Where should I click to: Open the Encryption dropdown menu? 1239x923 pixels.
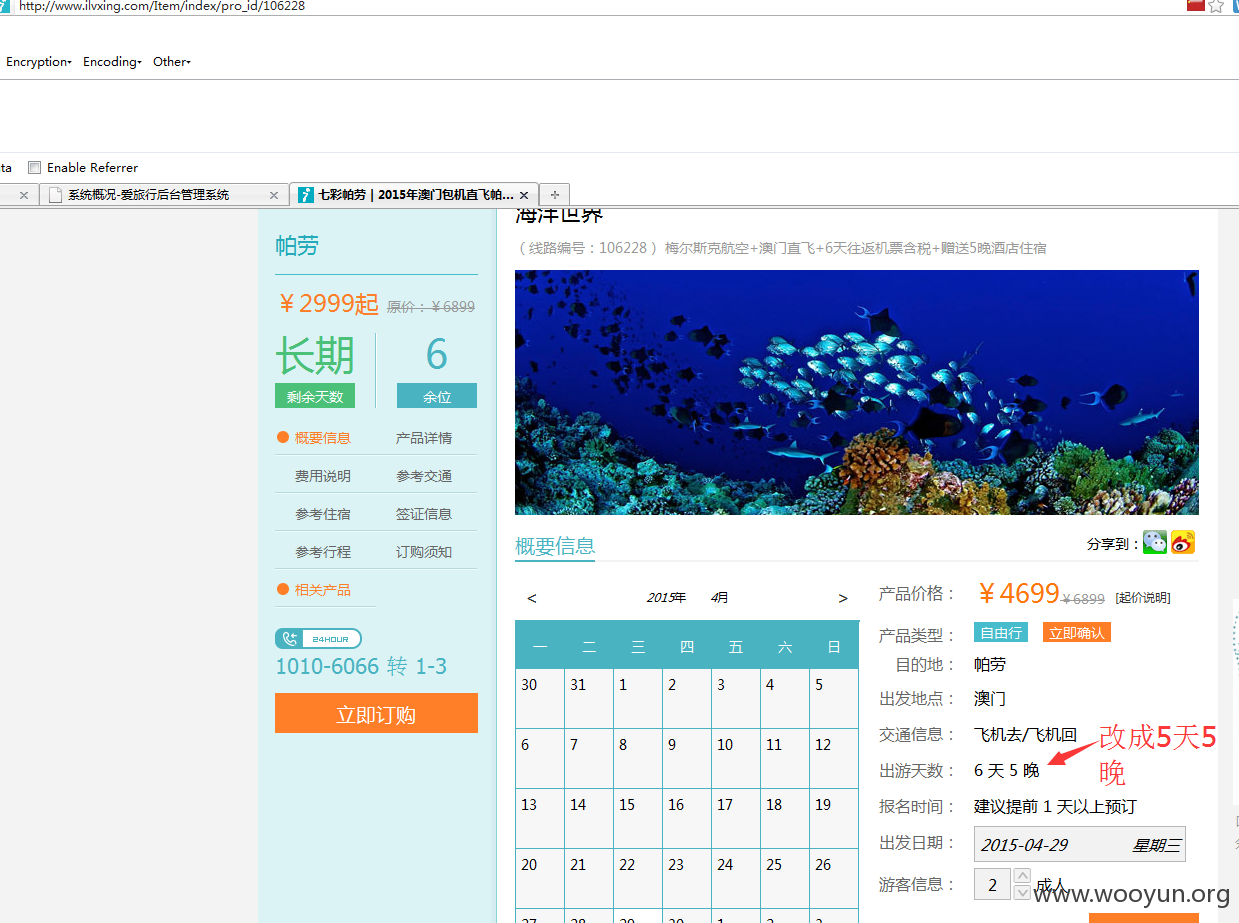tap(38, 62)
